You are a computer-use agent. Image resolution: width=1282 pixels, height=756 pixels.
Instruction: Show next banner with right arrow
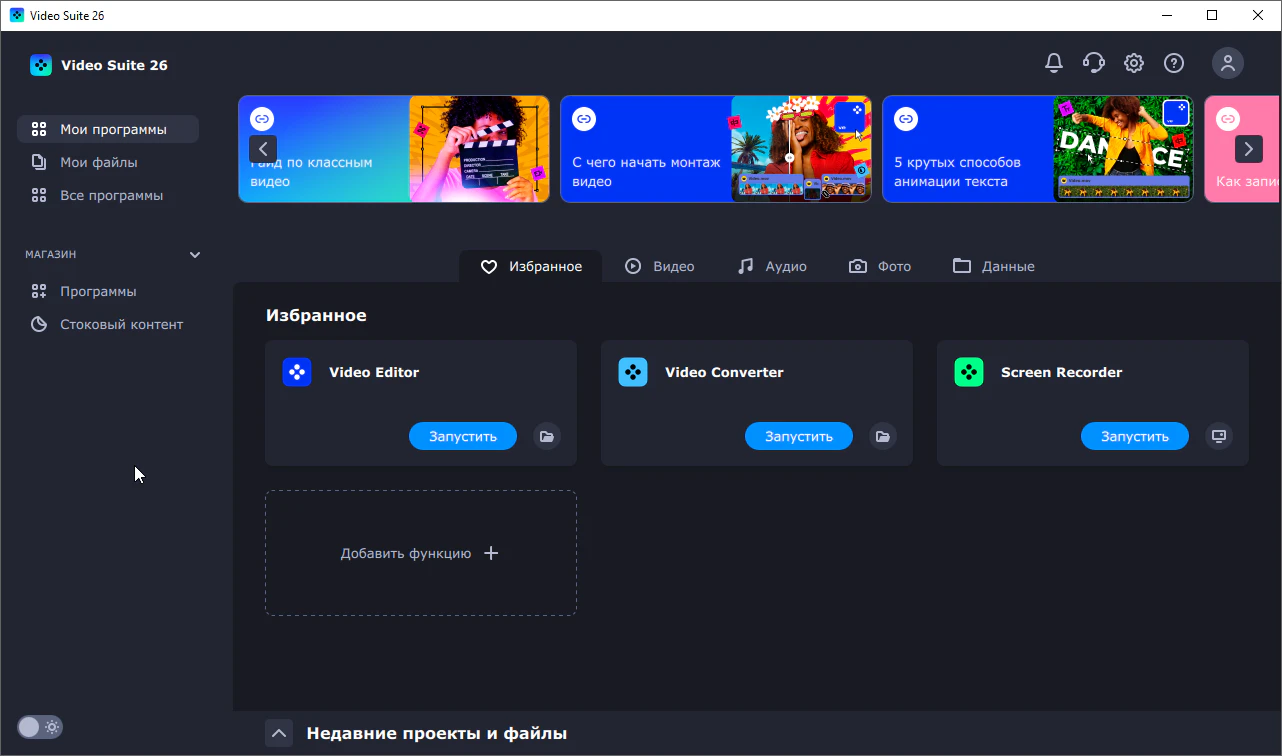1249,149
